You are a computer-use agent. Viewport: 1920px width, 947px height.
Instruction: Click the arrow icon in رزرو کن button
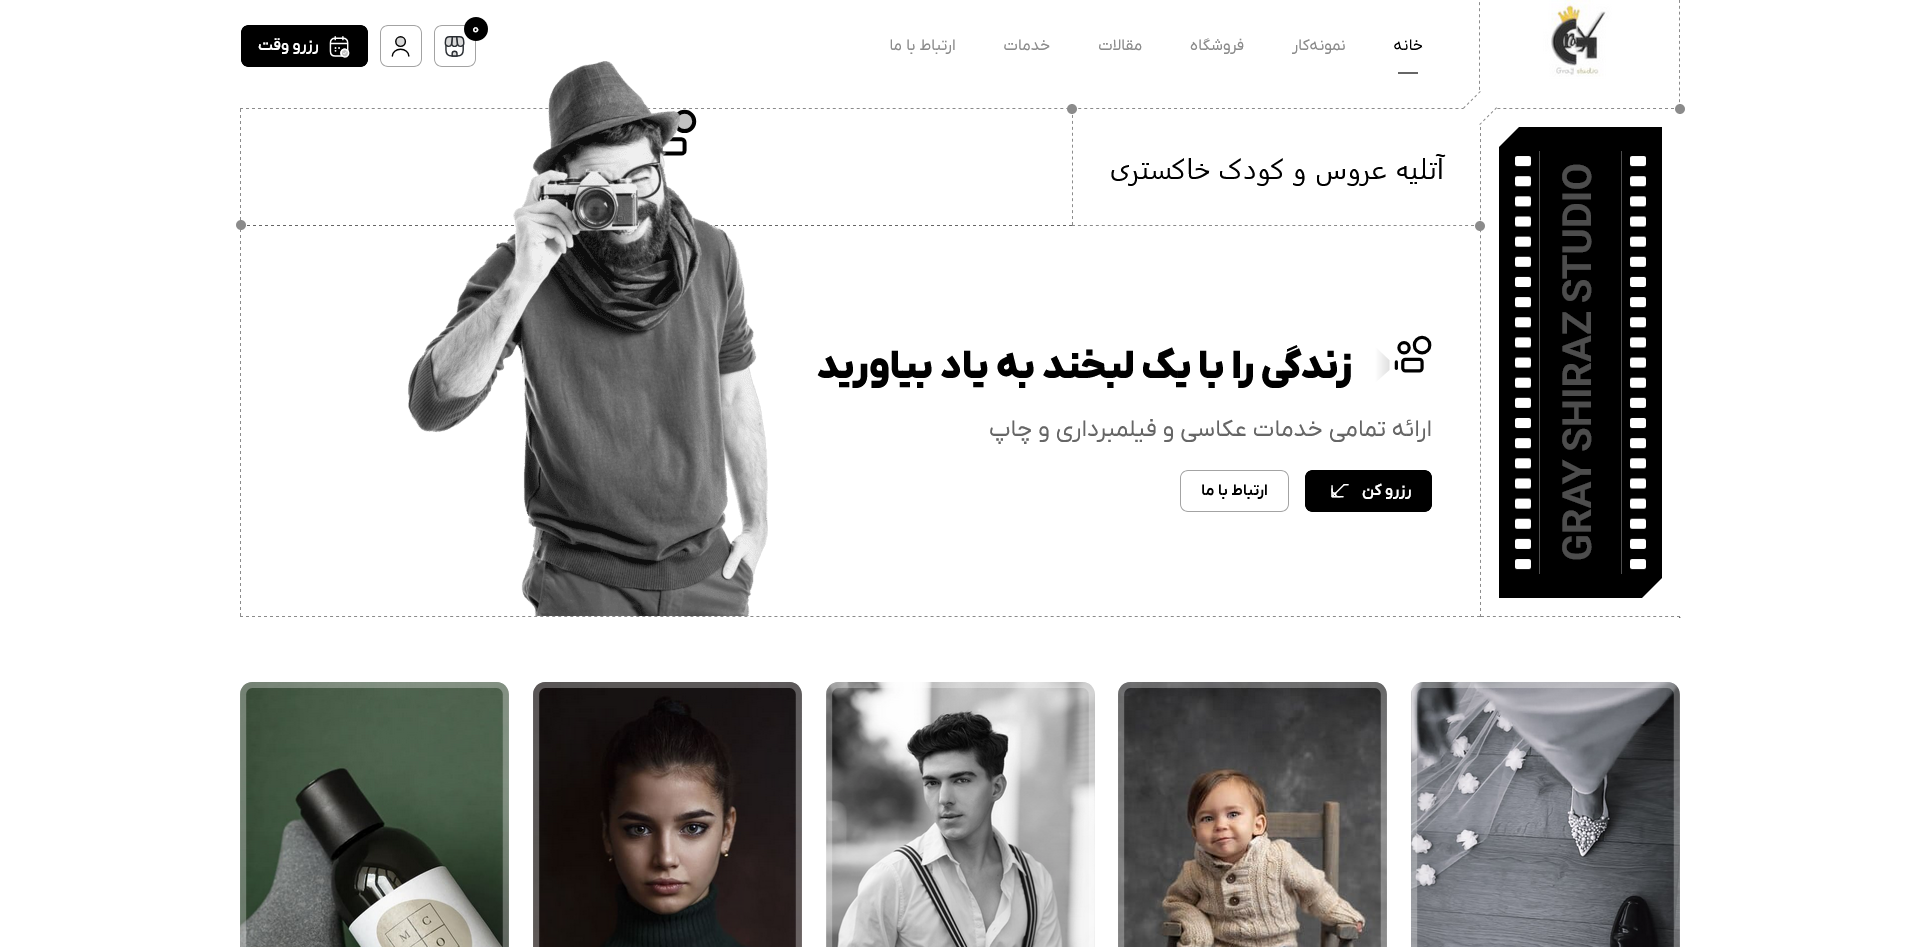pos(1340,491)
